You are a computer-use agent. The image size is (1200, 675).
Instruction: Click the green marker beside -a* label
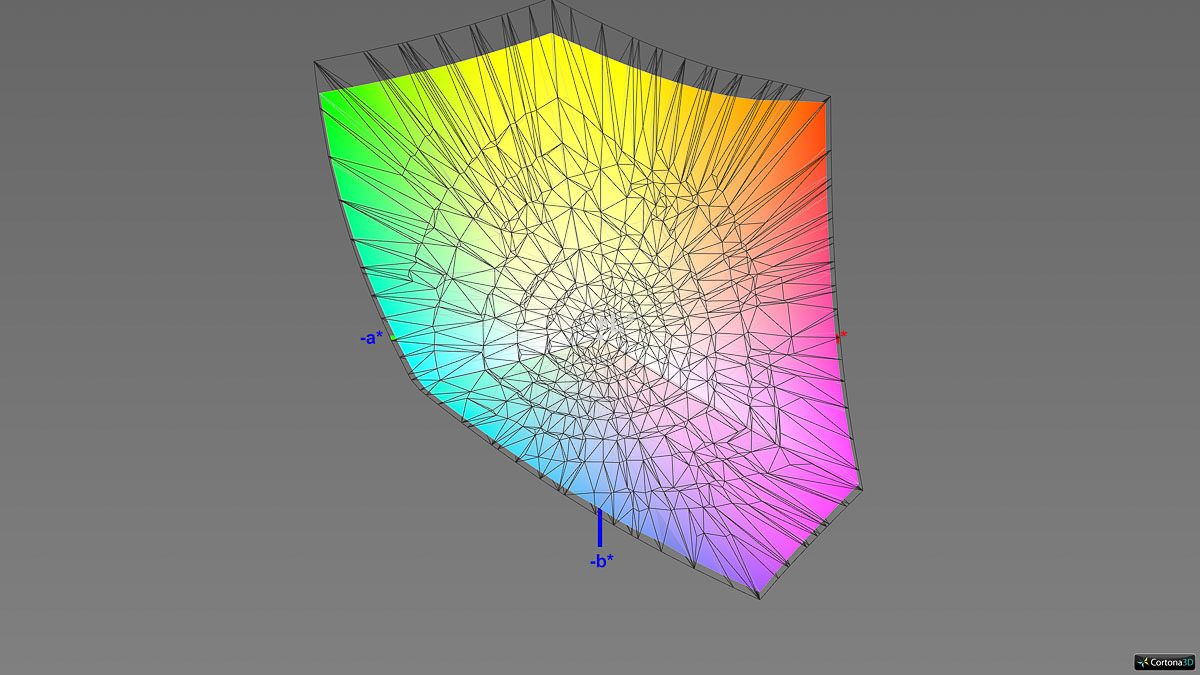tap(392, 339)
